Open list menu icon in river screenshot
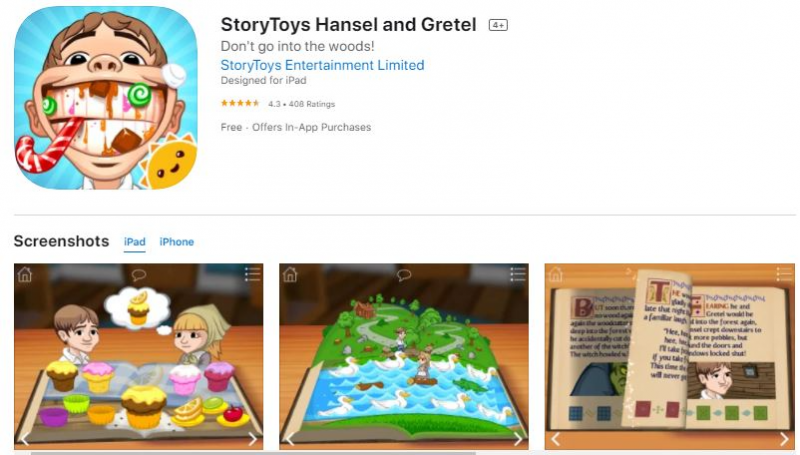 pos(518,274)
